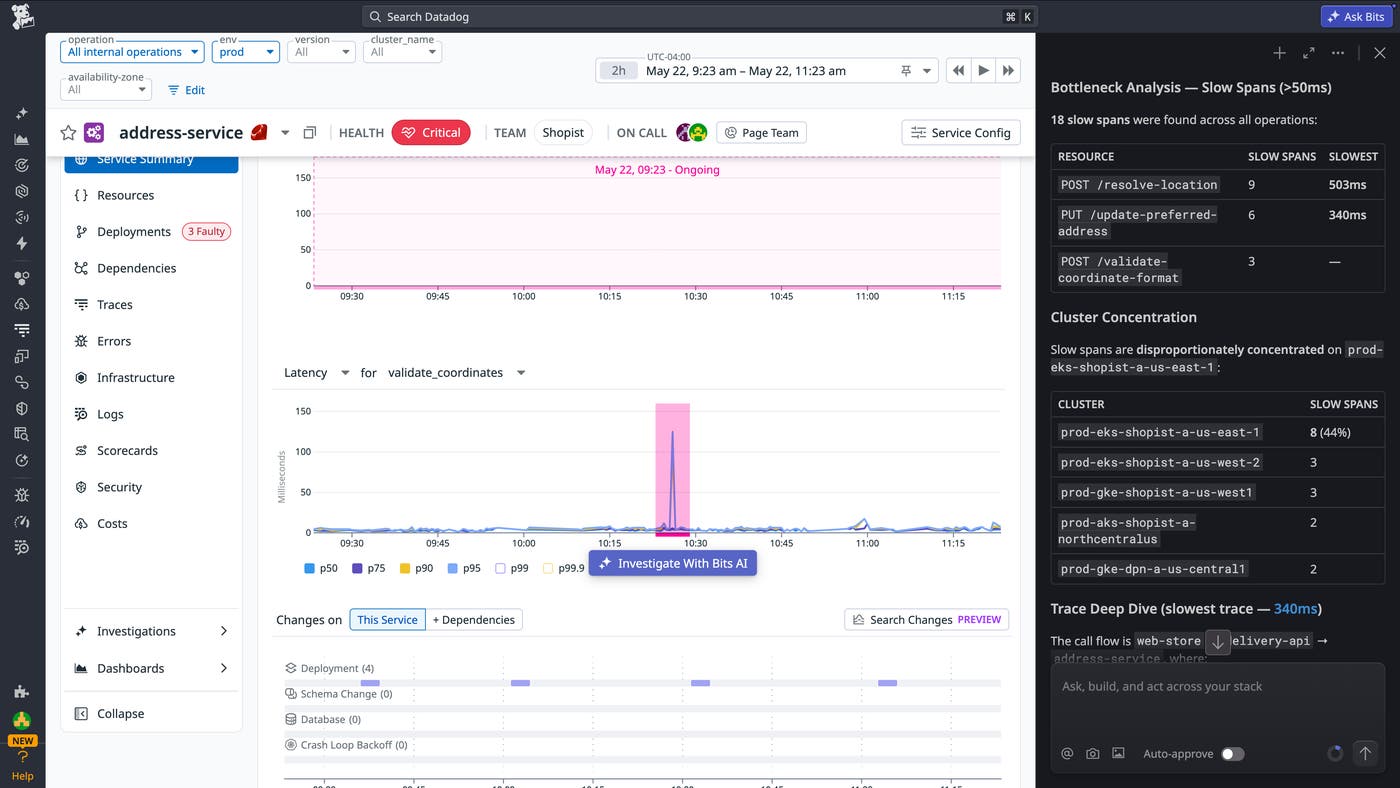Expand the Investigations section
This screenshot has width=1400, height=788.
152,631
